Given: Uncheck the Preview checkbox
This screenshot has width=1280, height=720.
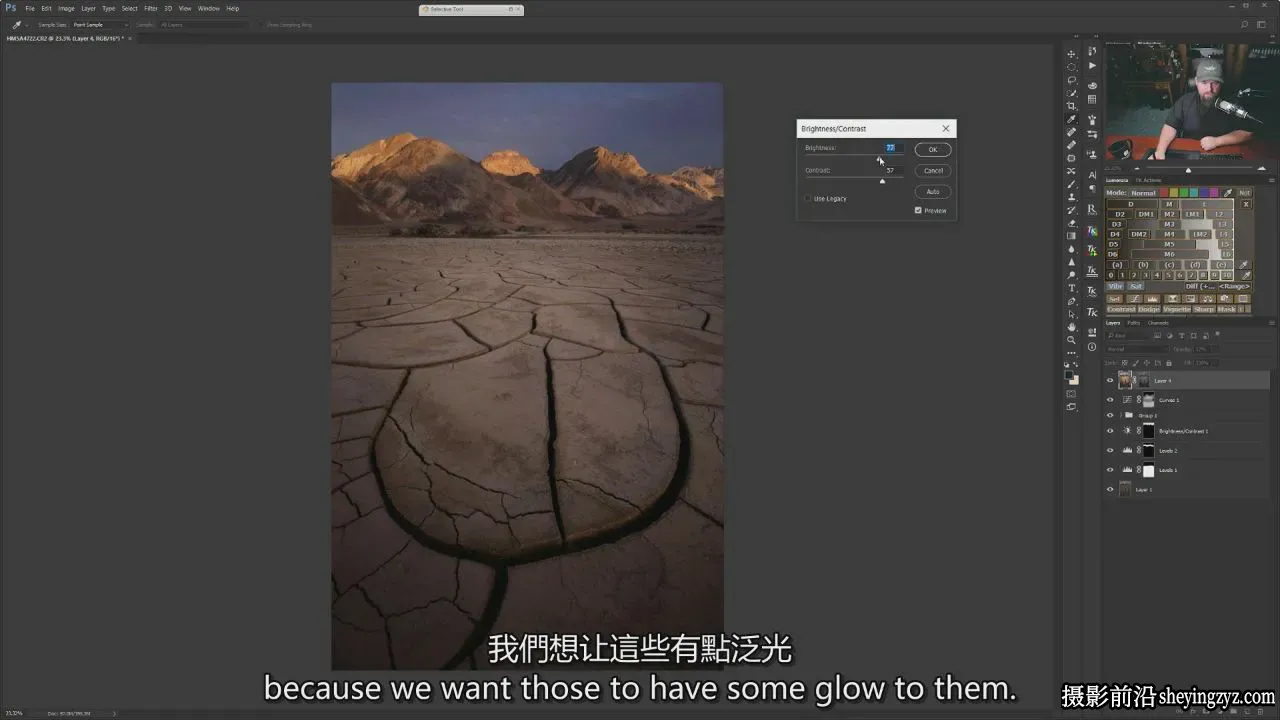Looking at the screenshot, I should 918,210.
